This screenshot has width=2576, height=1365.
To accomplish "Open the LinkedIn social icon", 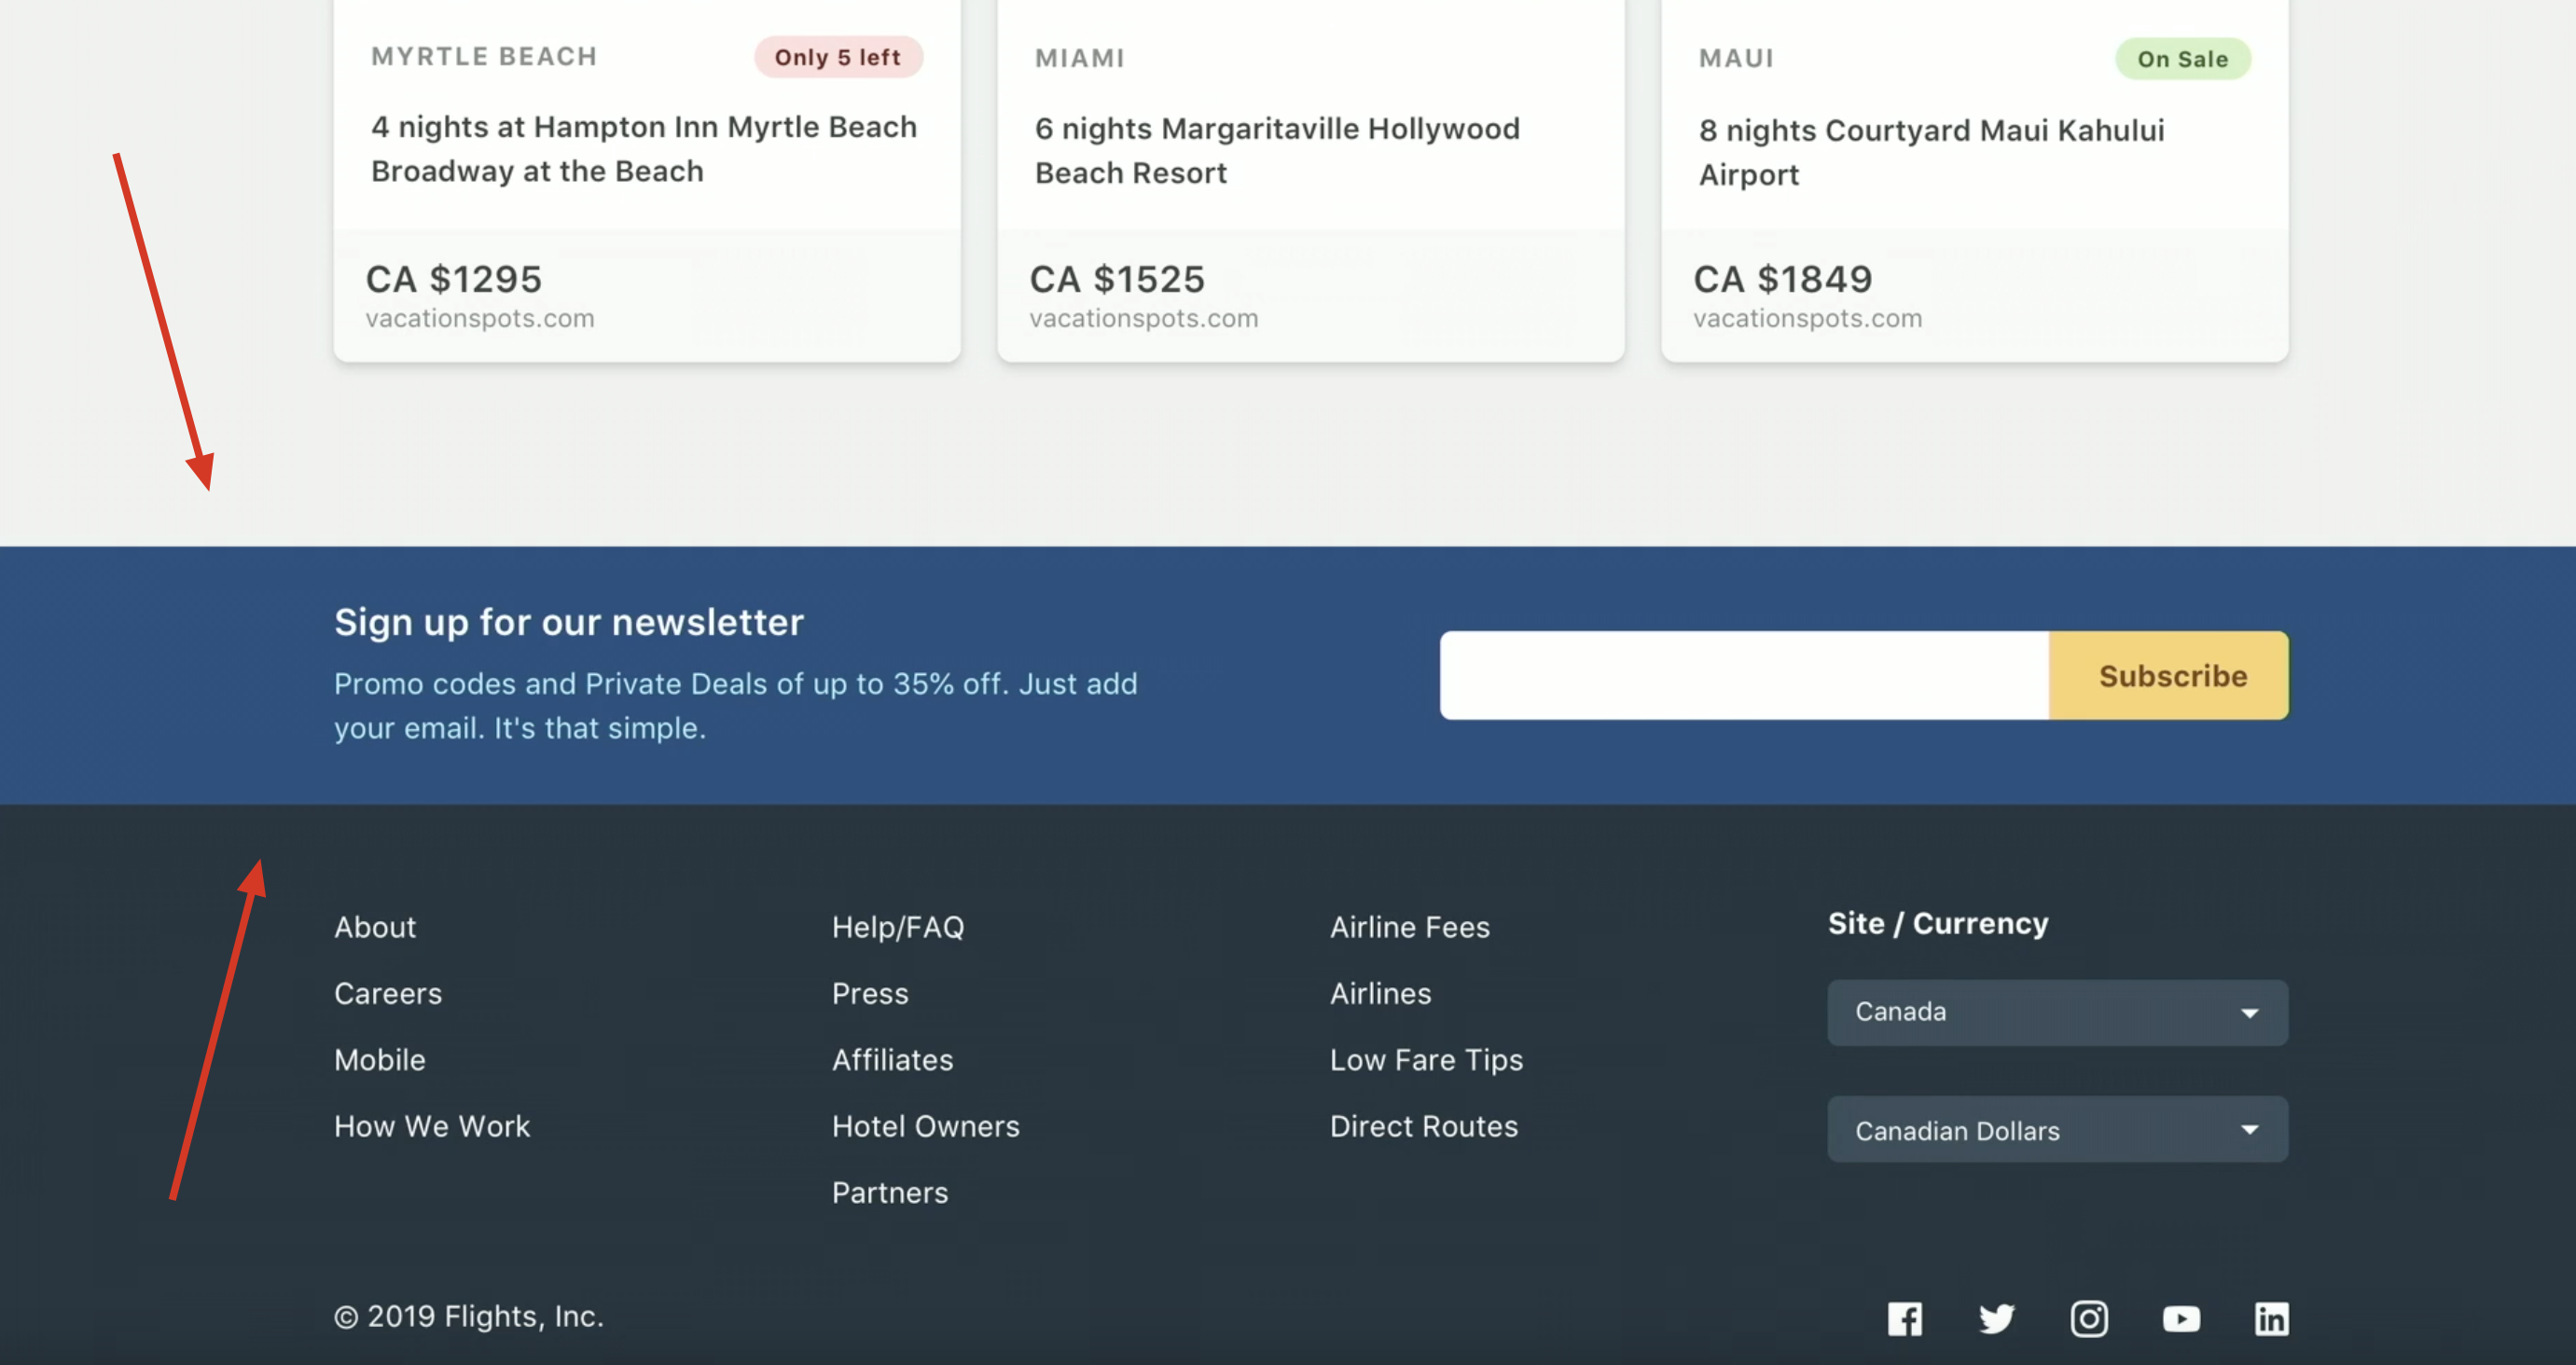I will pyautogui.click(x=2271, y=1318).
